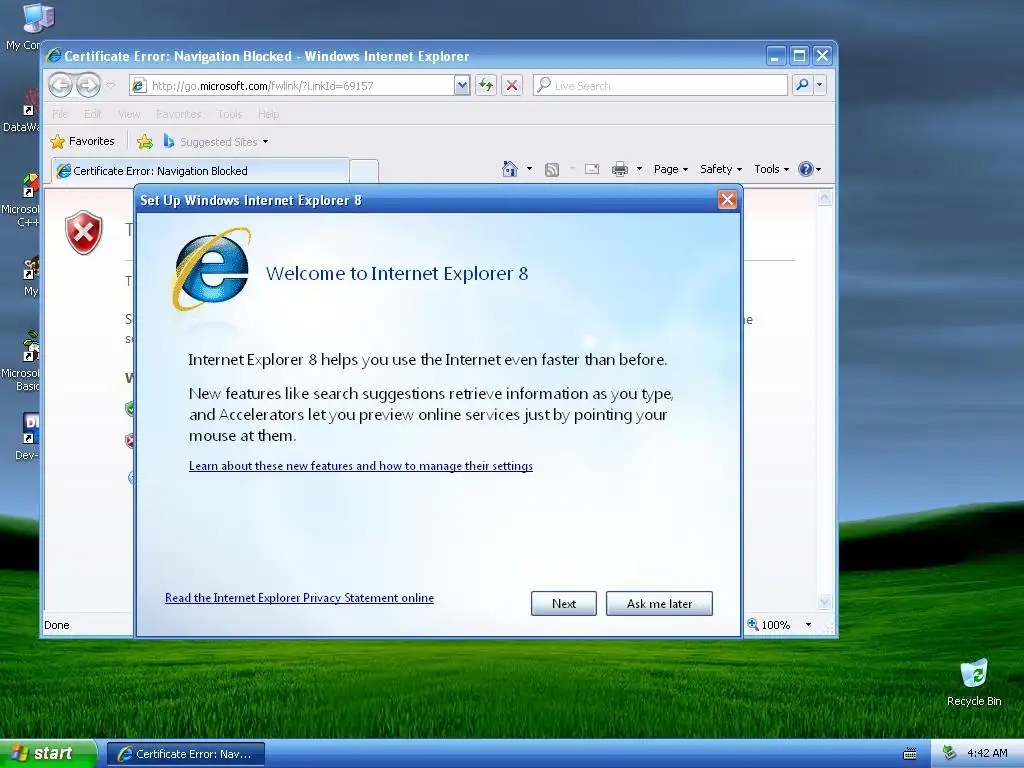Click the Print icon
This screenshot has width=1024, height=768.
(620, 169)
